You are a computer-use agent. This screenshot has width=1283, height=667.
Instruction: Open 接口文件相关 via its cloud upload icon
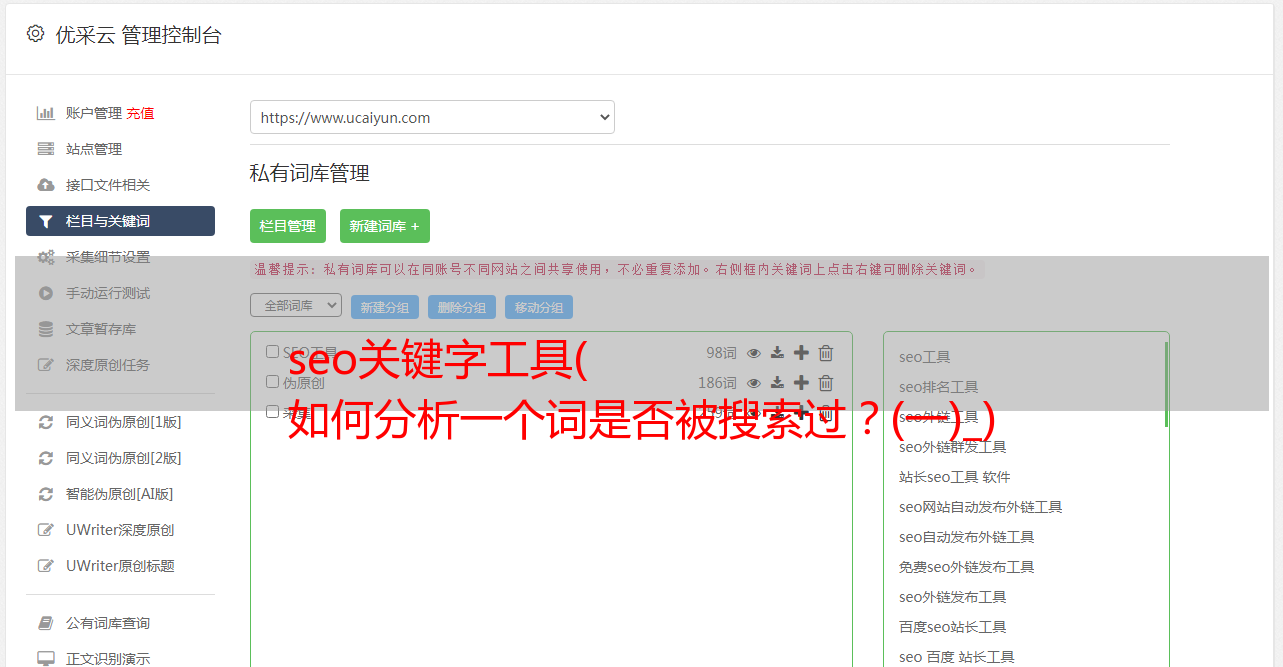(46, 185)
